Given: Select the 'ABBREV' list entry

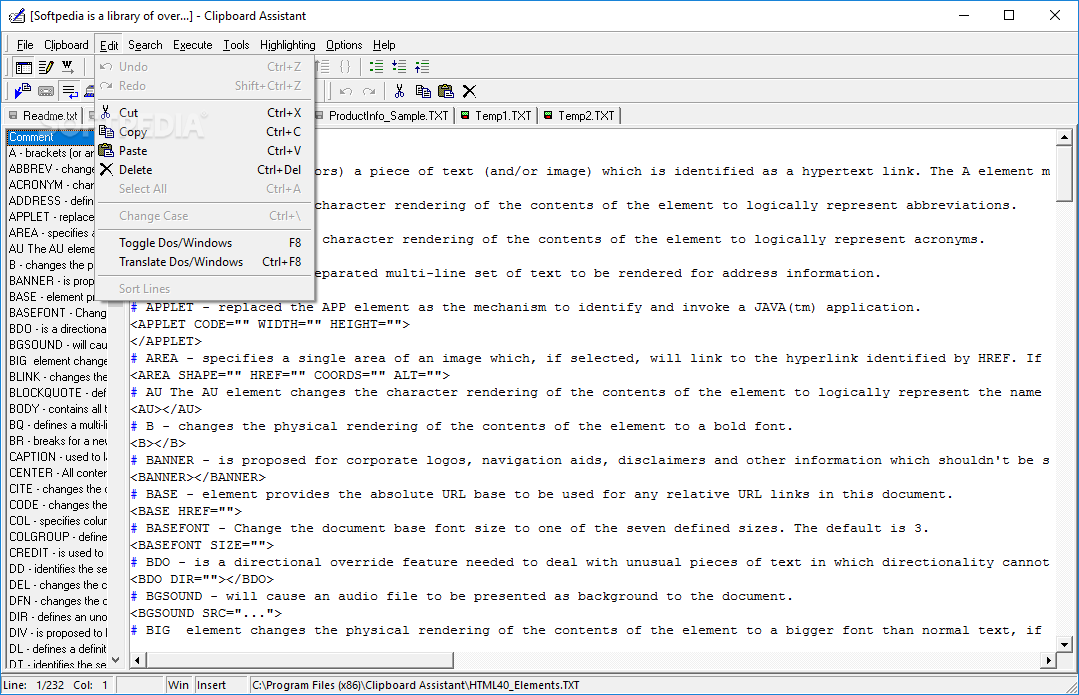Looking at the screenshot, I should click(x=51, y=169).
